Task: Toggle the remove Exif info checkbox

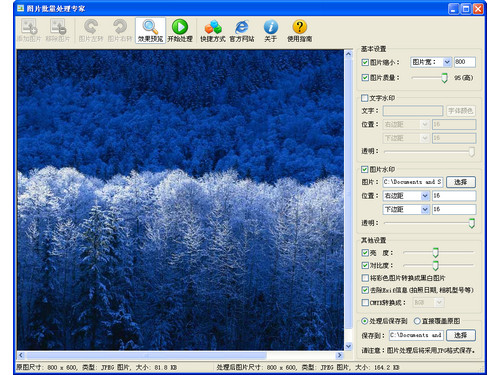Action: pos(365,290)
